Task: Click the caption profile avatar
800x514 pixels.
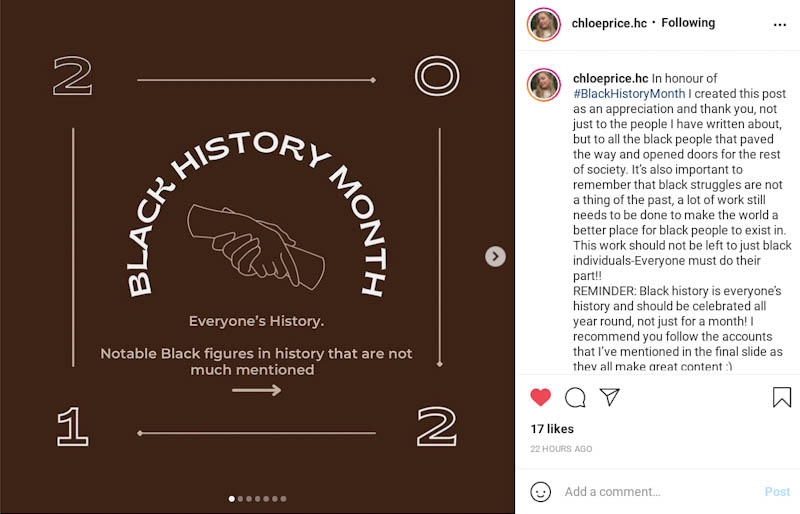Action: pos(544,85)
